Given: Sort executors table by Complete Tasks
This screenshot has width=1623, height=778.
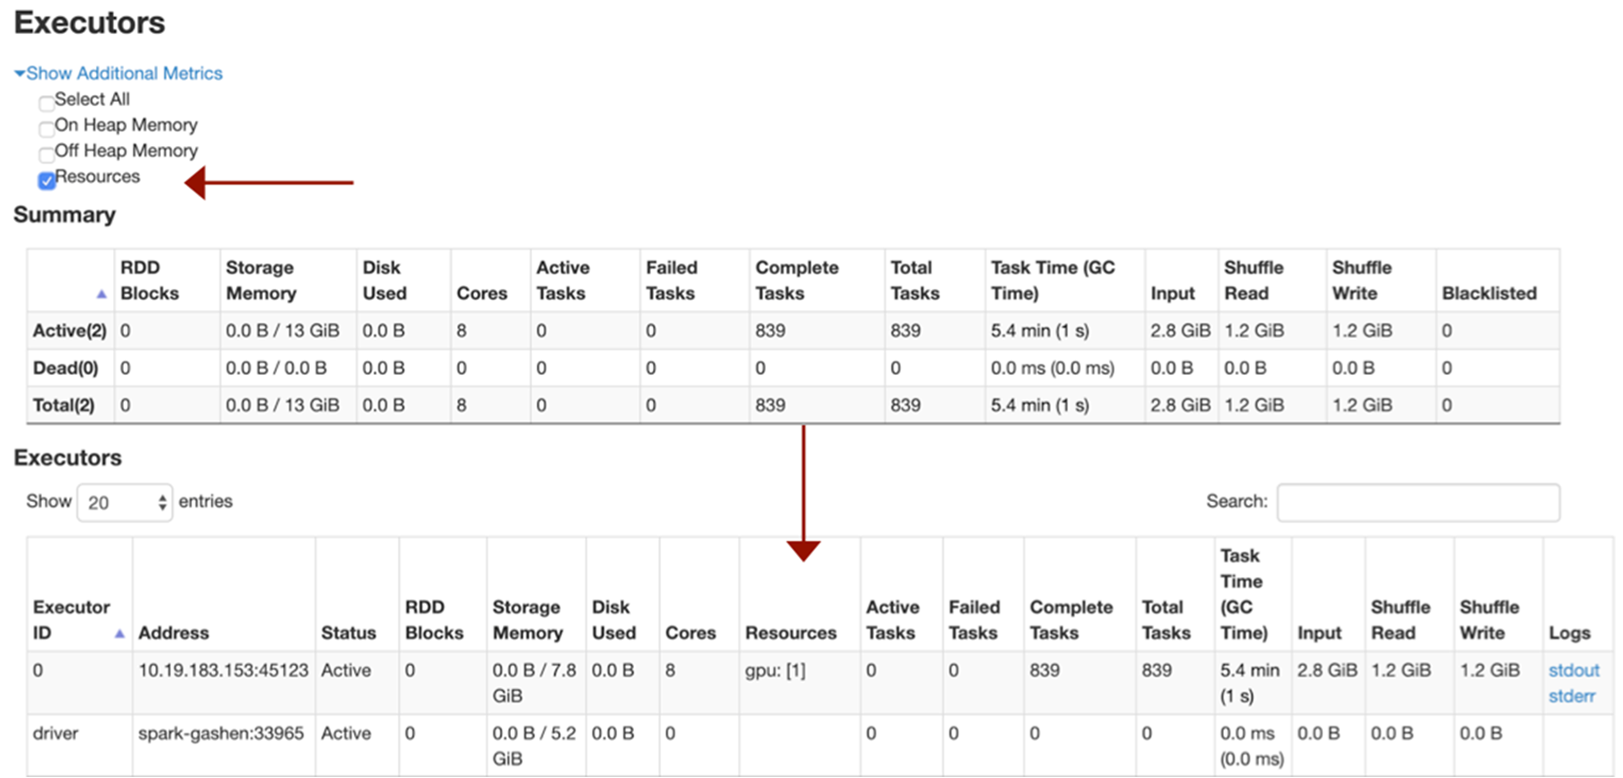Looking at the screenshot, I should tap(1070, 620).
